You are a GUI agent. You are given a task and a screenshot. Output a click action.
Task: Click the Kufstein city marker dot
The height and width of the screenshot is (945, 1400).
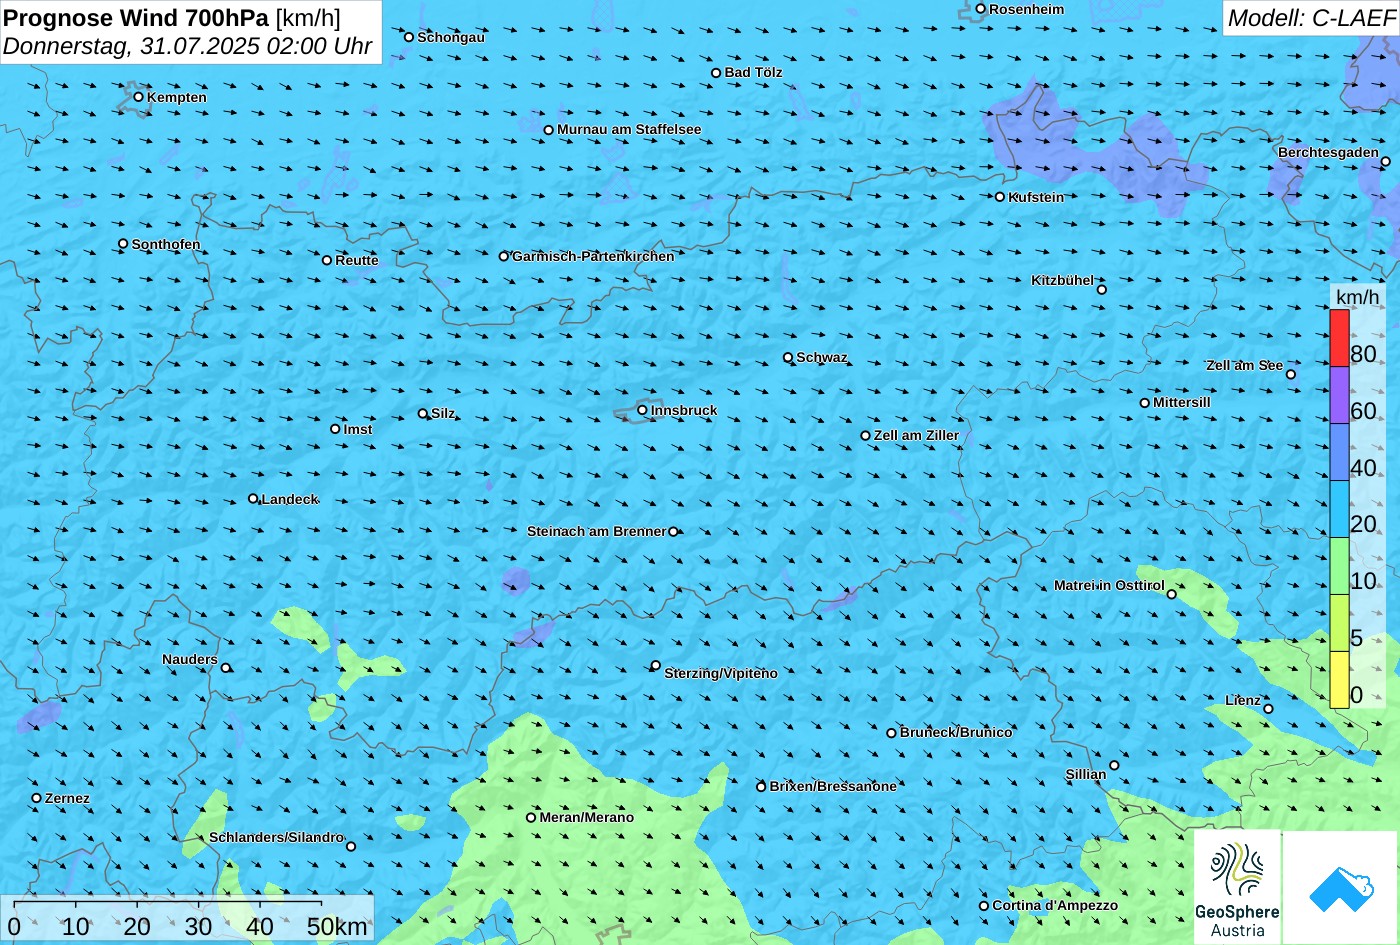click(x=999, y=197)
